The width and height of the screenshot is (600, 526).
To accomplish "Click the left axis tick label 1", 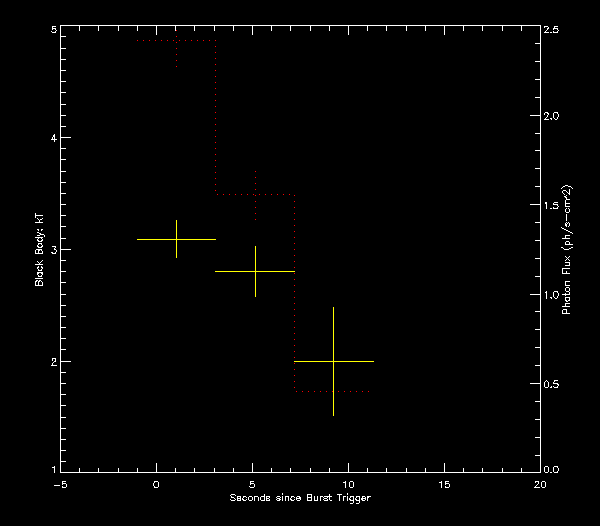I will 53,469.
